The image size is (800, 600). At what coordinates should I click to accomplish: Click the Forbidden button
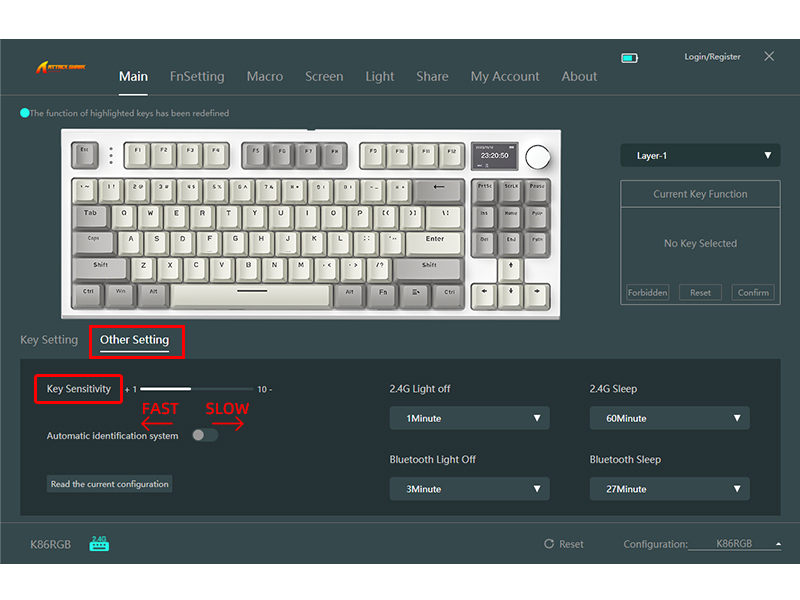point(647,292)
